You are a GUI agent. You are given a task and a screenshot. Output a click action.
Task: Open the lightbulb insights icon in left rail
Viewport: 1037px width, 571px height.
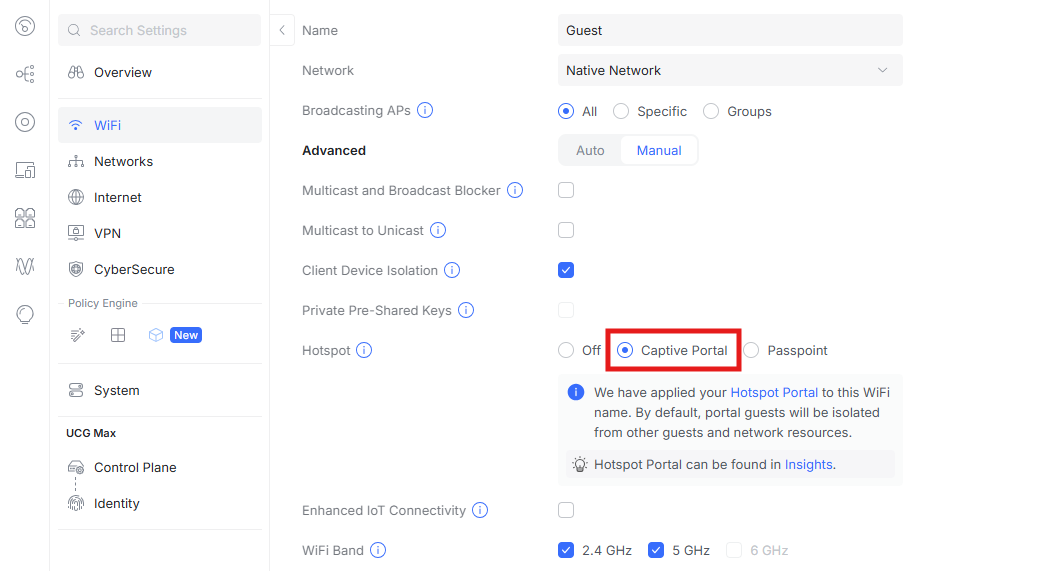pyautogui.click(x=25, y=314)
